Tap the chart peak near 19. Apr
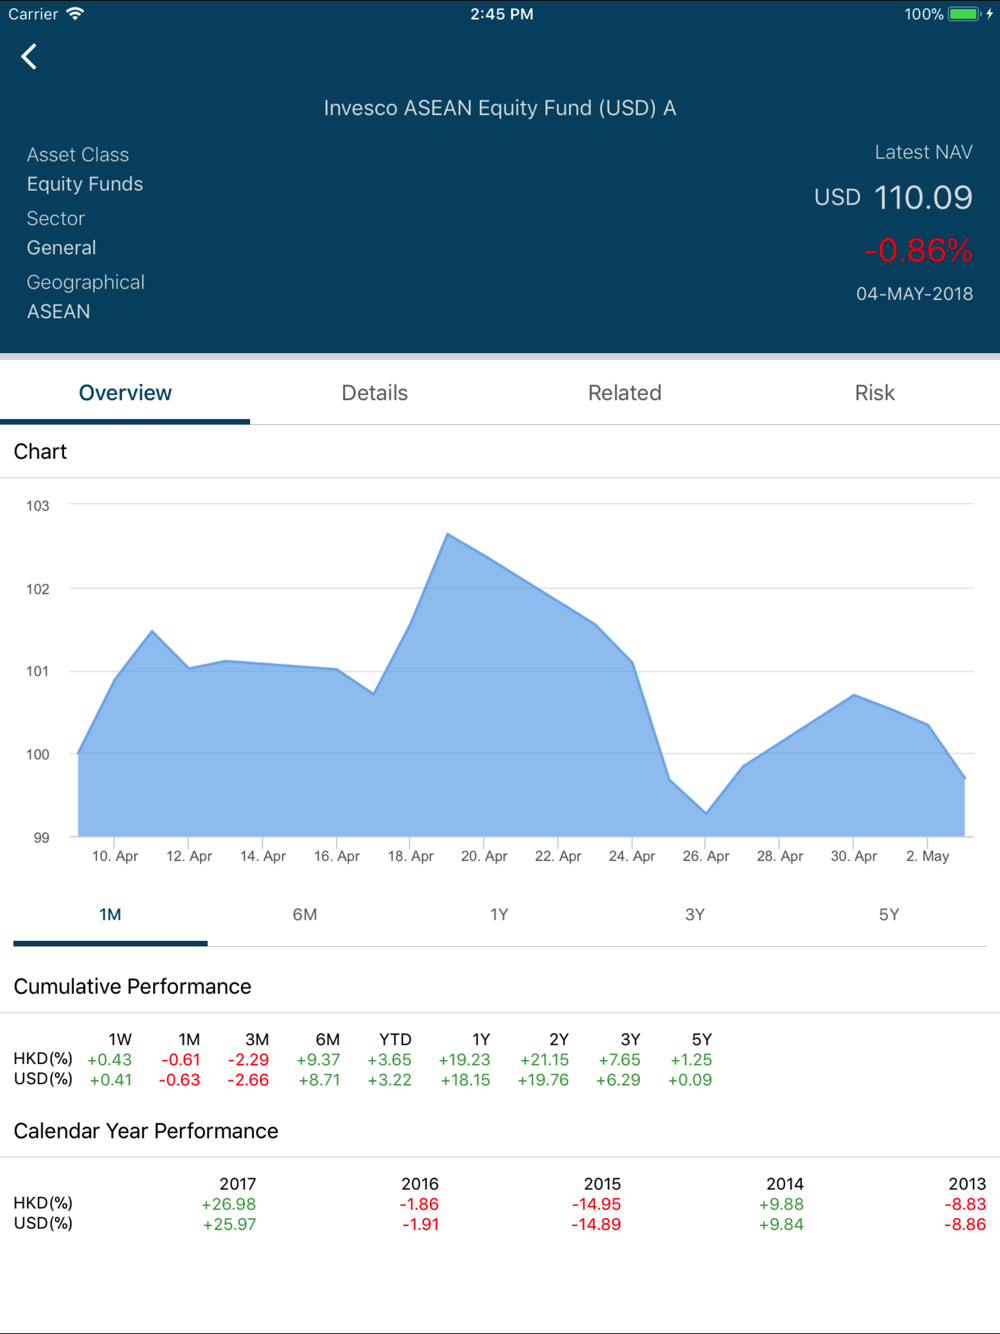1000x1334 pixels. tap(447, 534)
